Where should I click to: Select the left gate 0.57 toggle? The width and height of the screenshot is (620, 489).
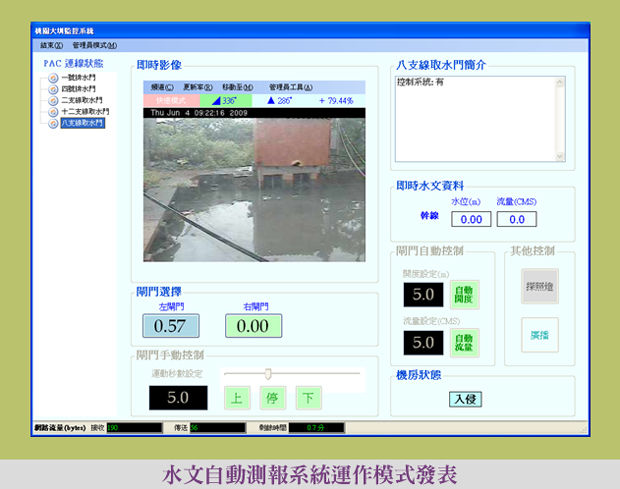(169, 326)
